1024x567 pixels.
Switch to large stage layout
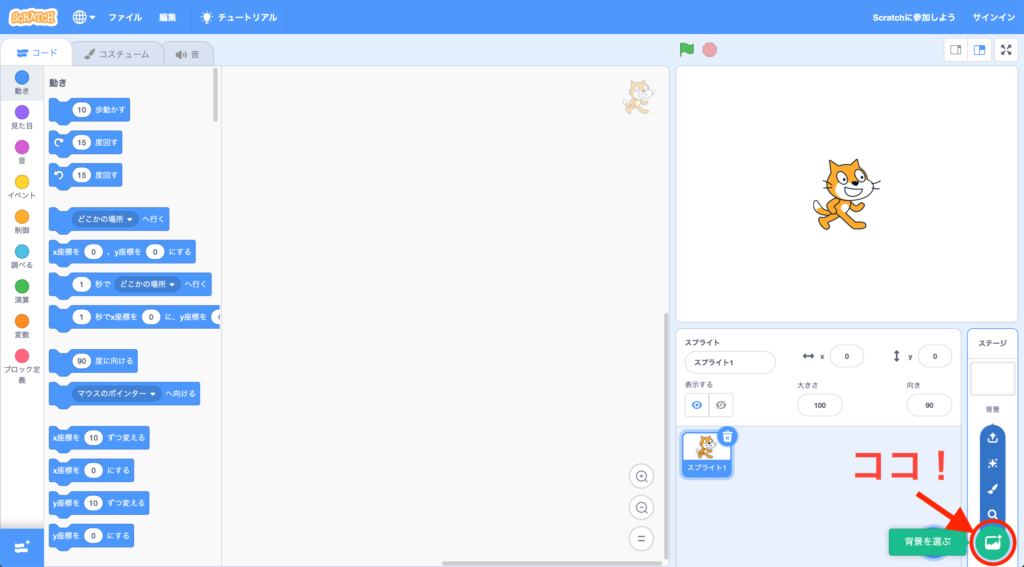coord(979,50)
